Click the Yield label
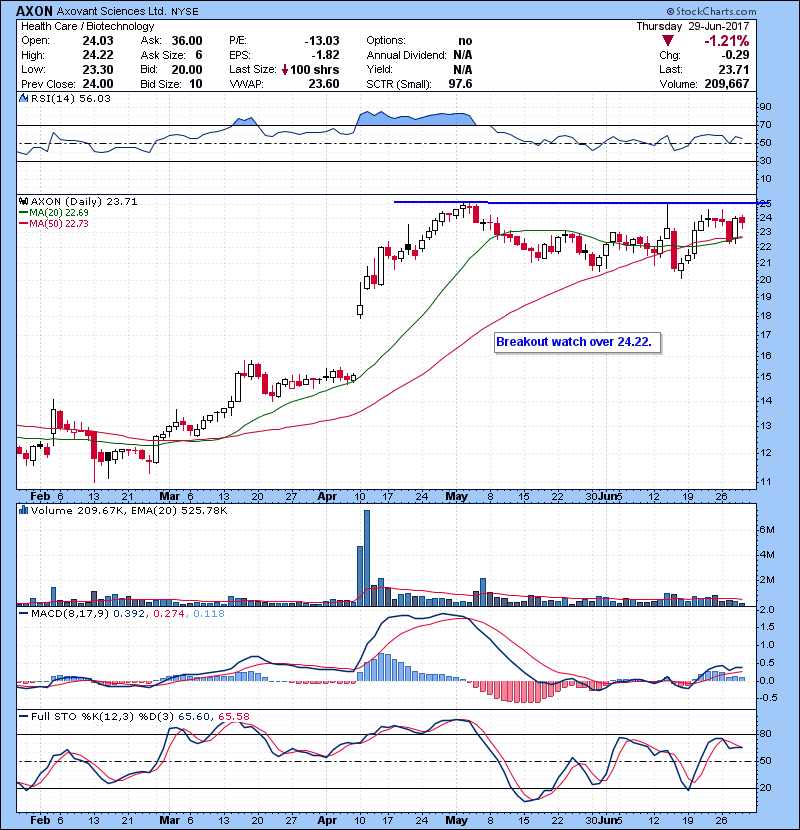The width and height of the screenshot is (800, 830). pyautogui.click(x=379, y=69)
